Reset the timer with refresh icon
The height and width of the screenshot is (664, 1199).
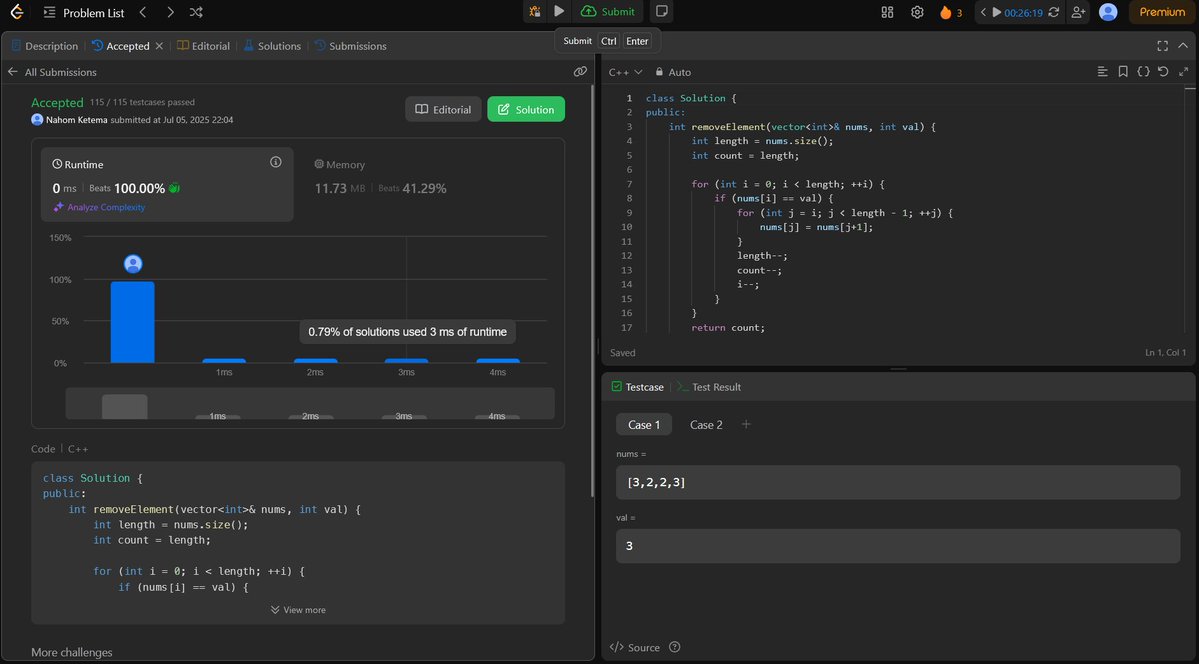click(x=1054, y=12)
